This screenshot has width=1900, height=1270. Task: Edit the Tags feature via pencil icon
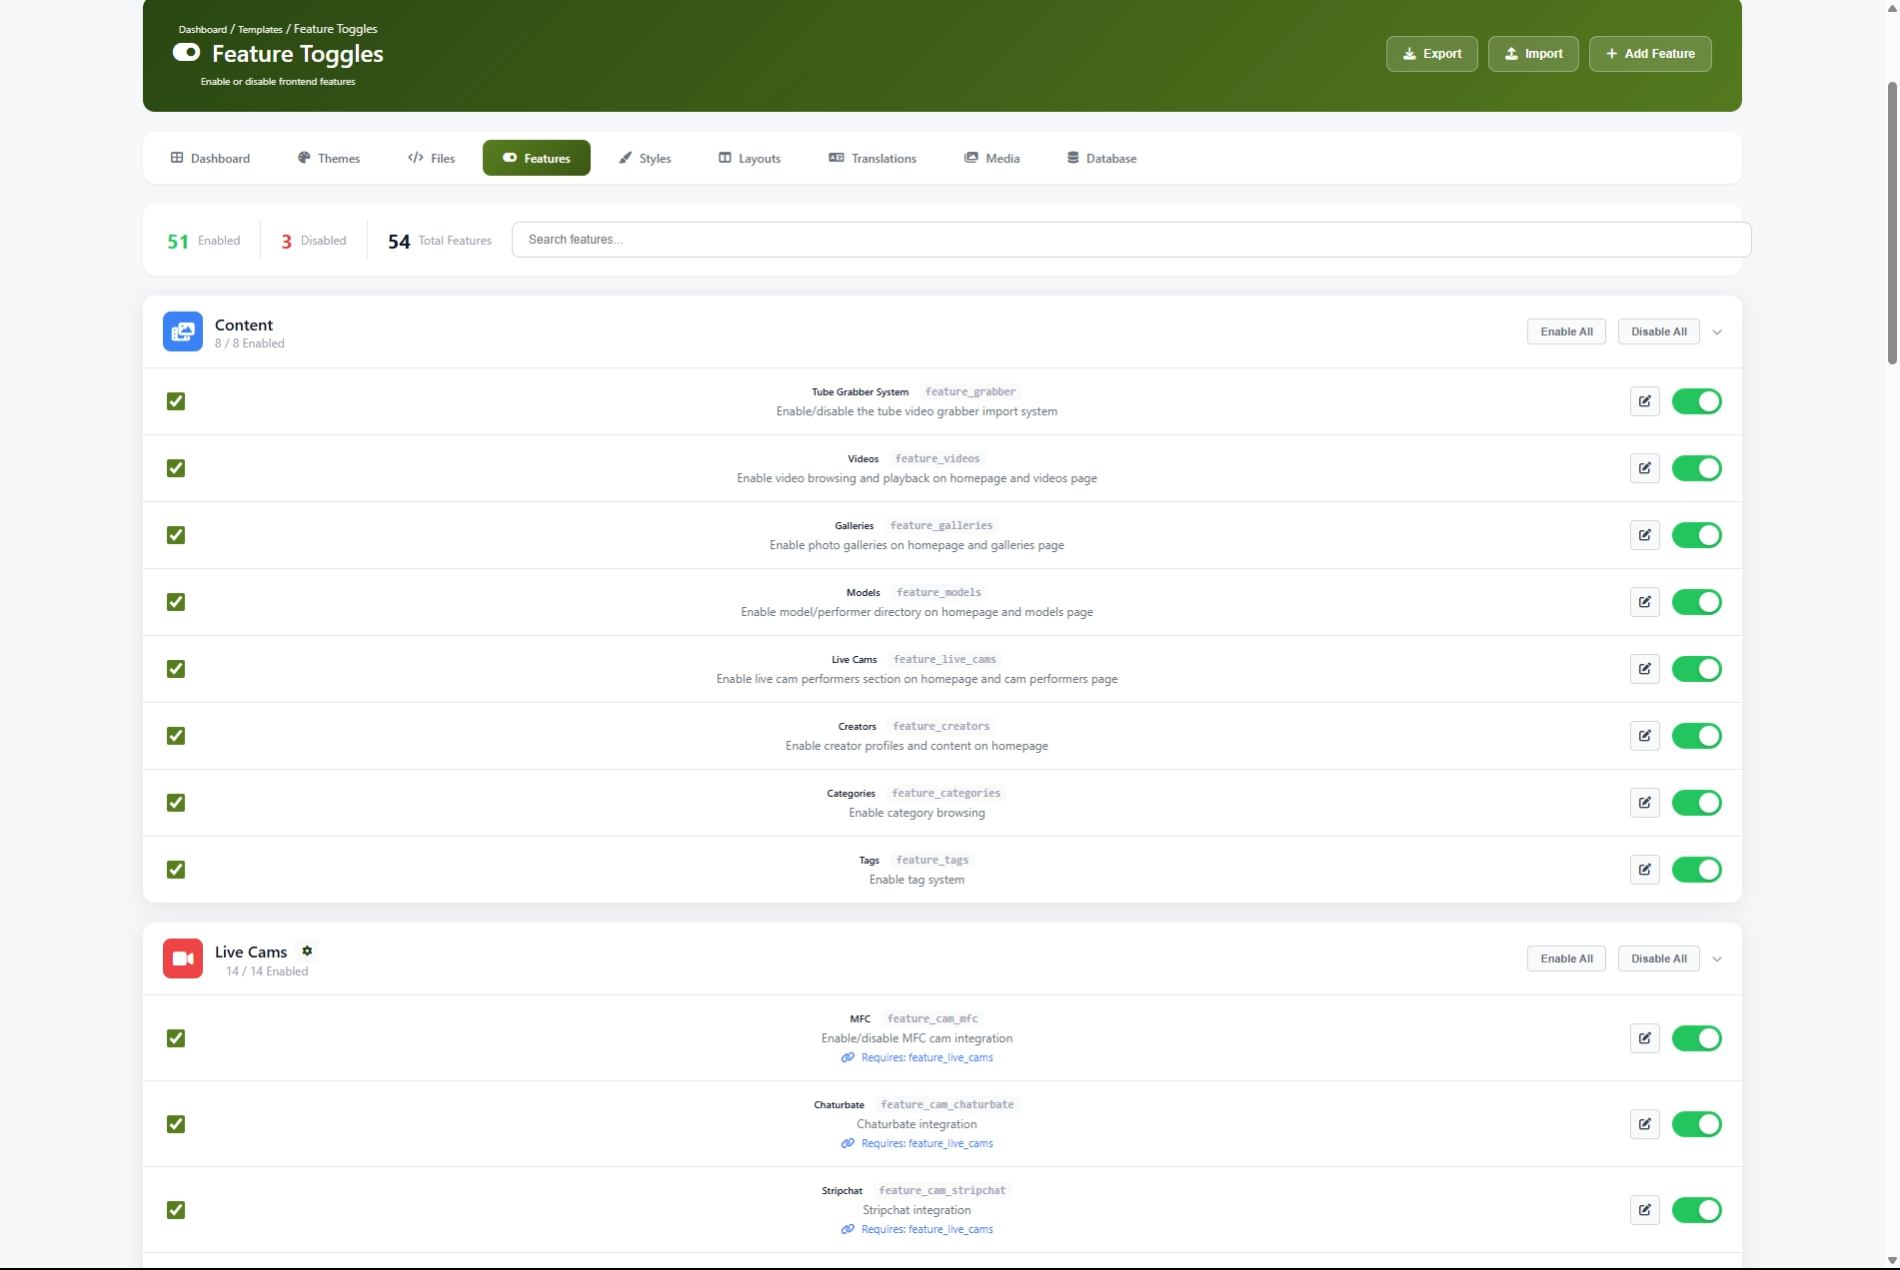[1644, 870]
